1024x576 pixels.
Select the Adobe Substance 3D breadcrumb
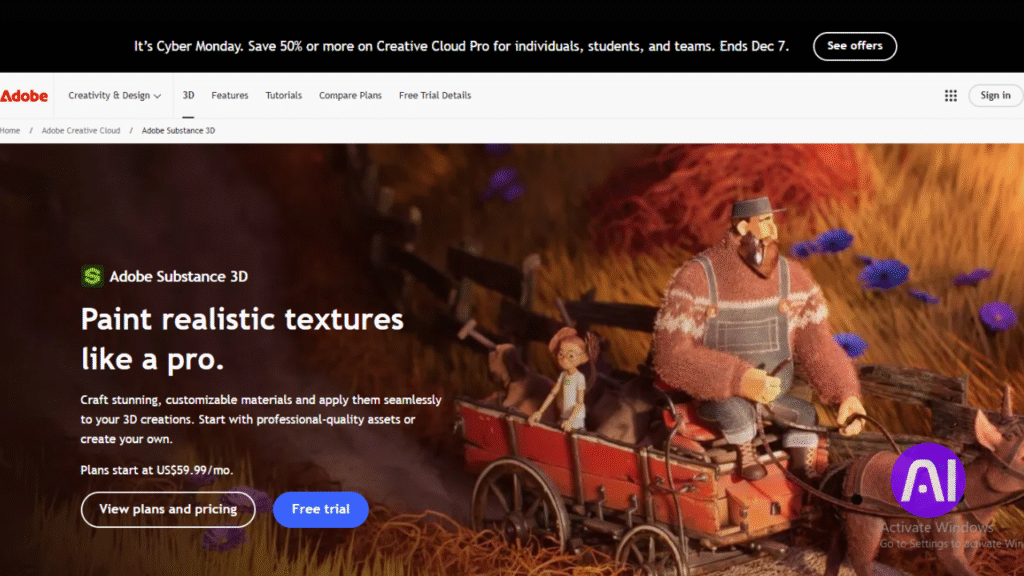click(178, 130)
